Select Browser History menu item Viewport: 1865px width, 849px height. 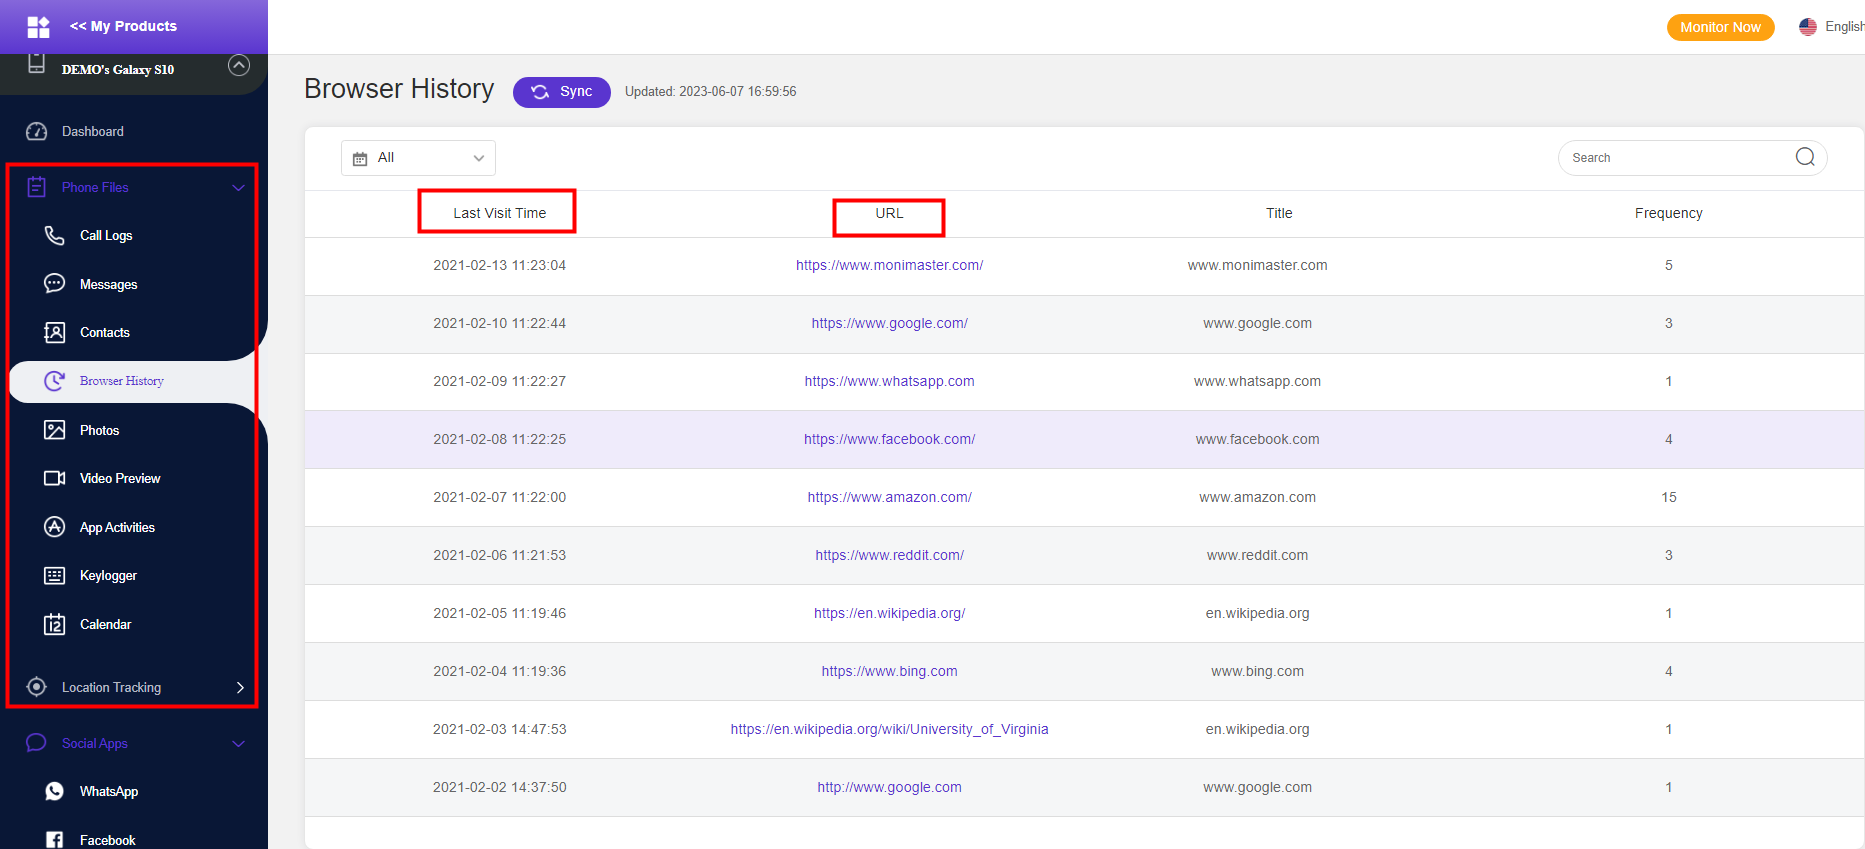click(x=121, y=381)
